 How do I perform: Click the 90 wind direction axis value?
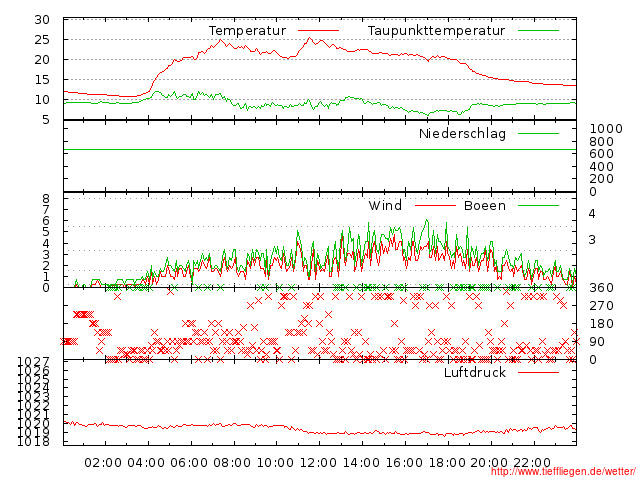point(597,342)
